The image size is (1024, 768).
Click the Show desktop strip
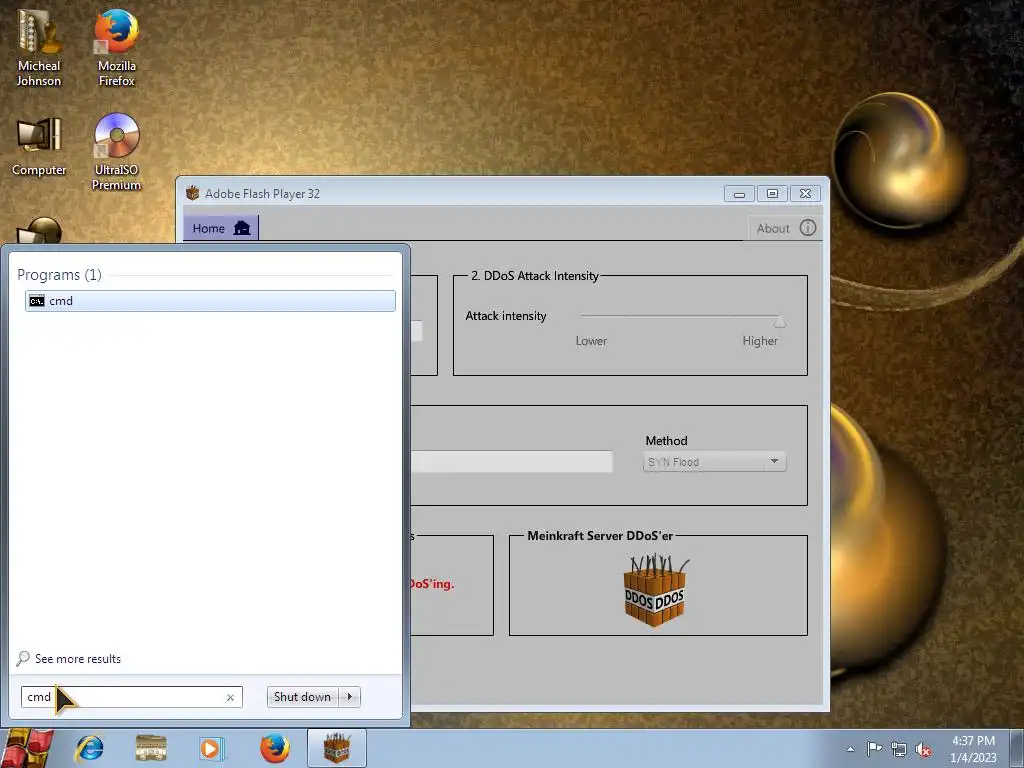pyautogui.click(x=1016, y=748)
